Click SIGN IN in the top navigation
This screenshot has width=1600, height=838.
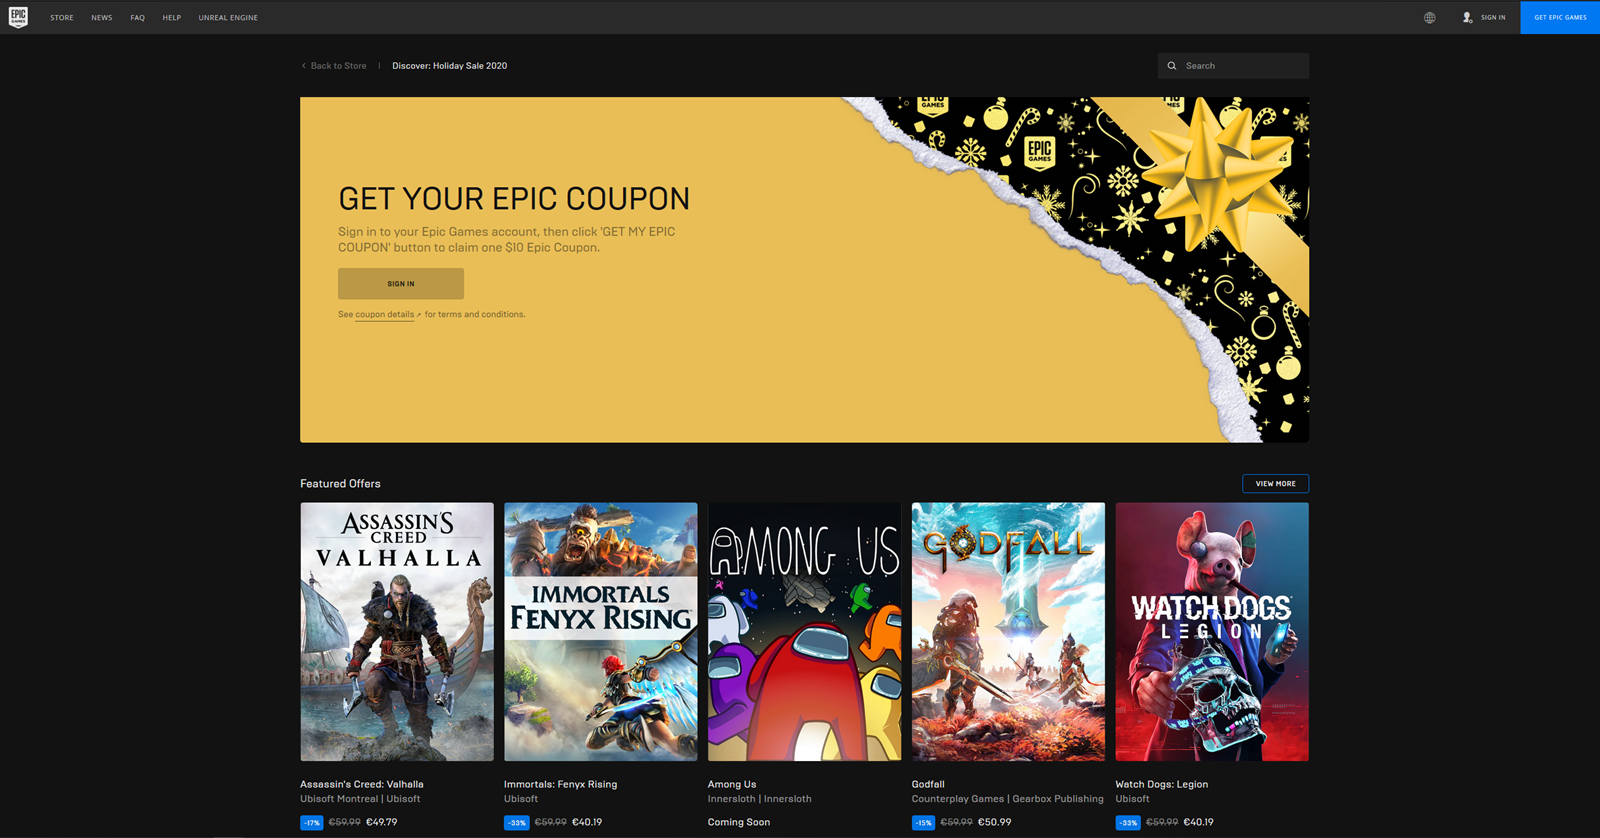coord(1493,17)
